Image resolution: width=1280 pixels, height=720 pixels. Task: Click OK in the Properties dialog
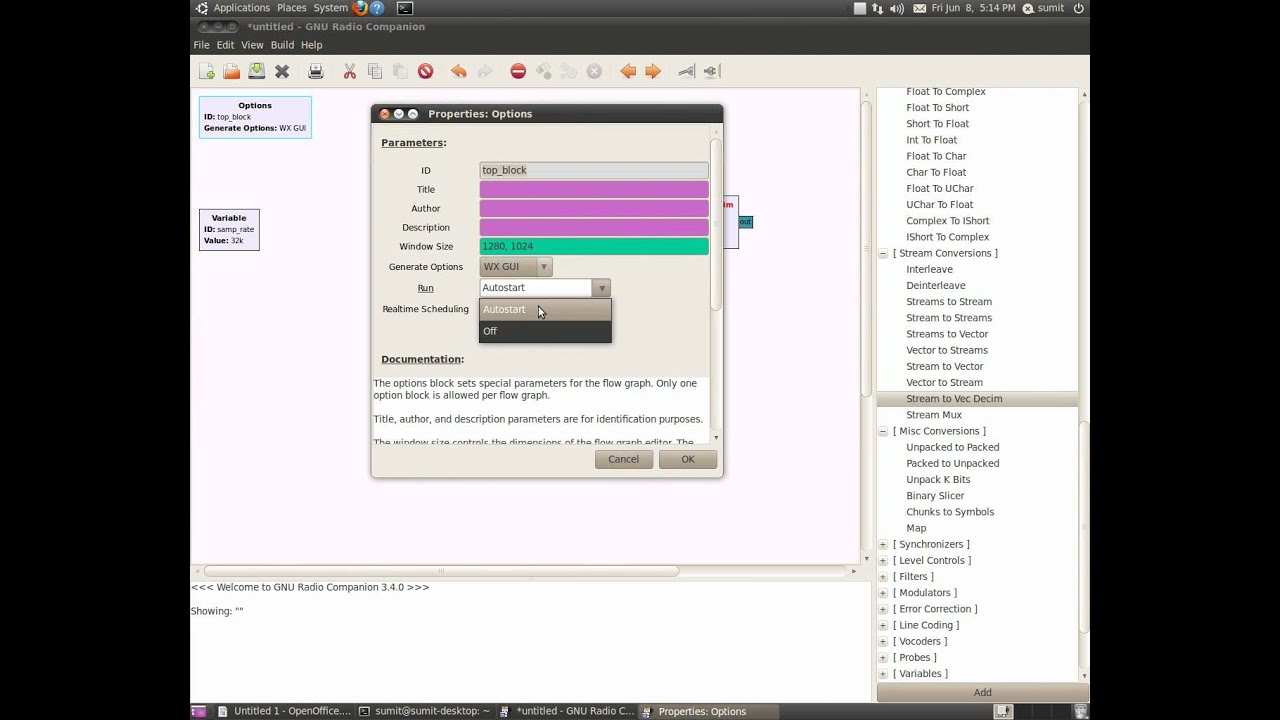[688, 459]
